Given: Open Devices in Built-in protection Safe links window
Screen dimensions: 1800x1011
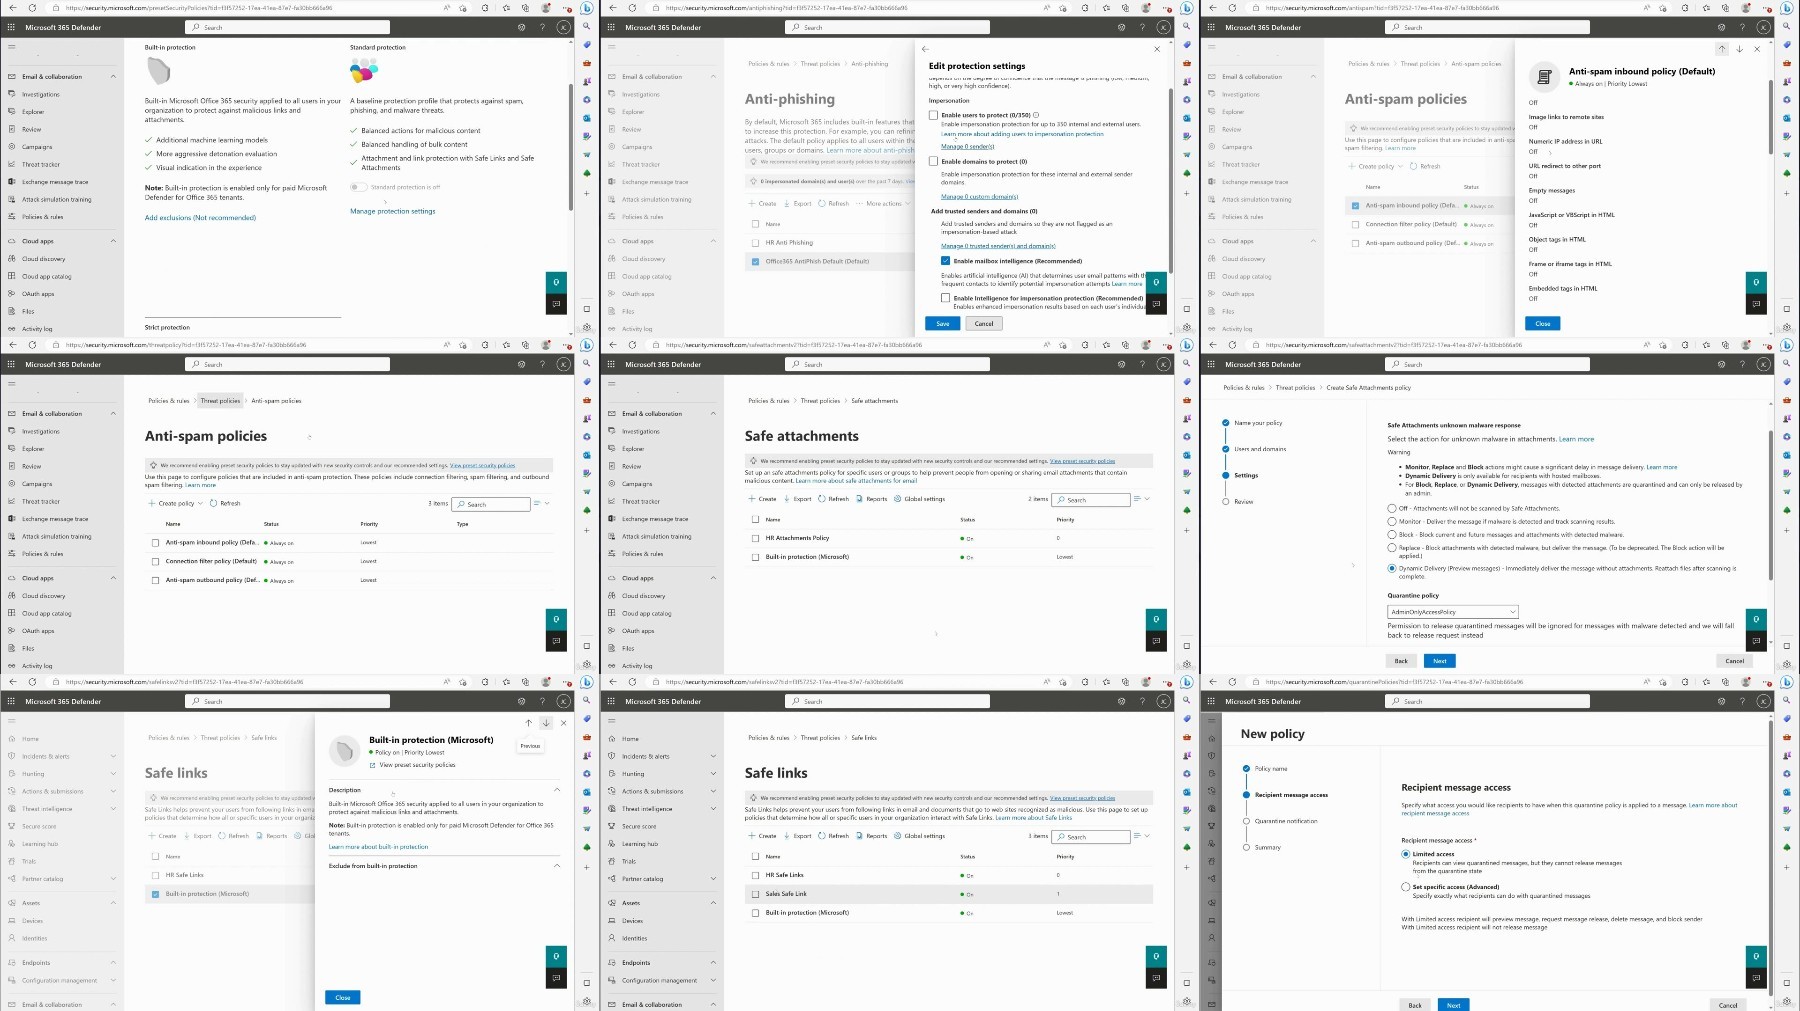Looking at the screenshot, I should (x=33, y=921).
